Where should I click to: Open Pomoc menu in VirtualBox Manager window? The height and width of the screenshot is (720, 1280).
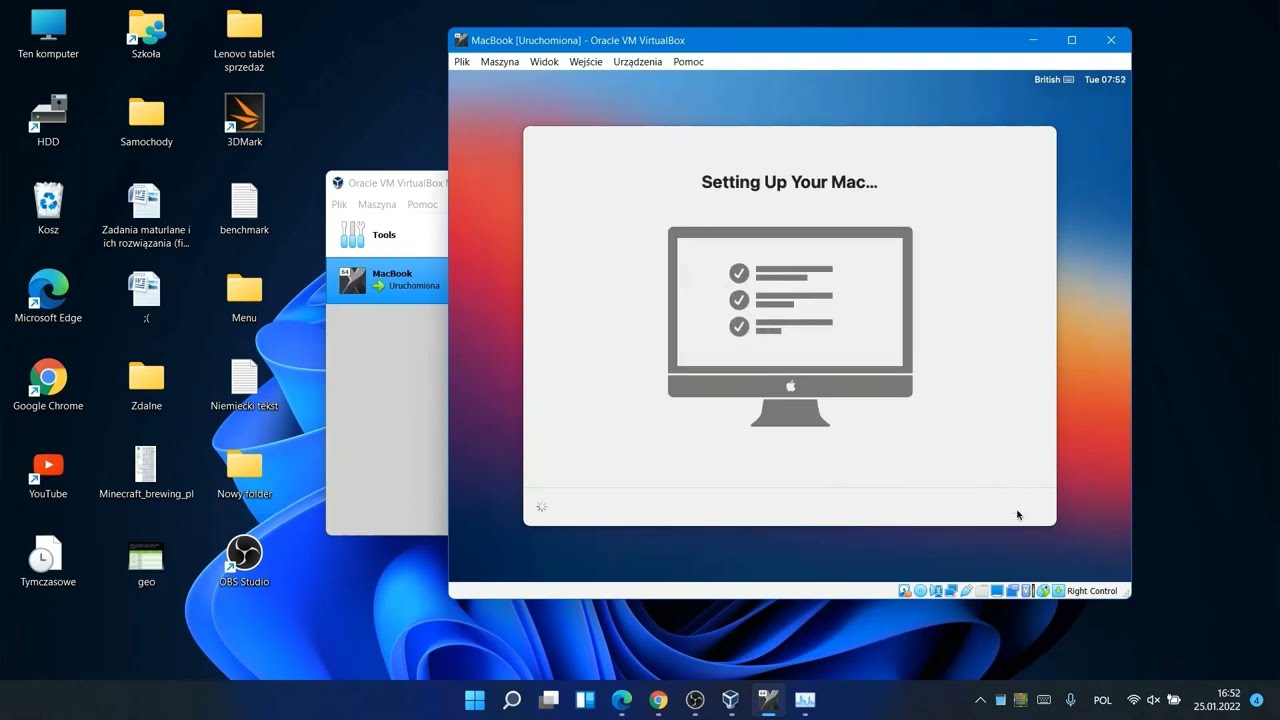pyautogui.click(x=423, y=204)
